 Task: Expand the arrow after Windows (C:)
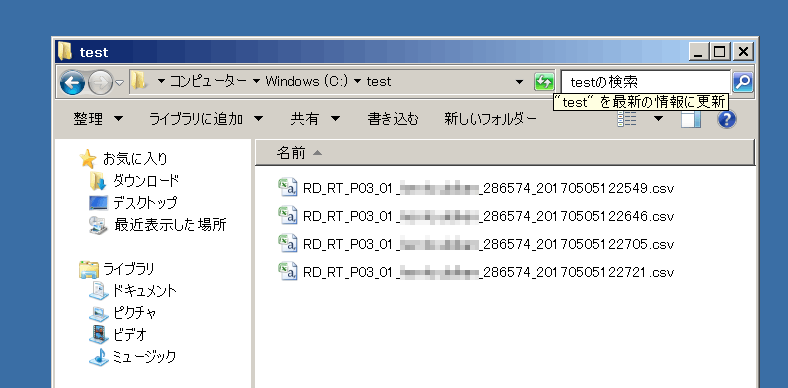[357, 81]
